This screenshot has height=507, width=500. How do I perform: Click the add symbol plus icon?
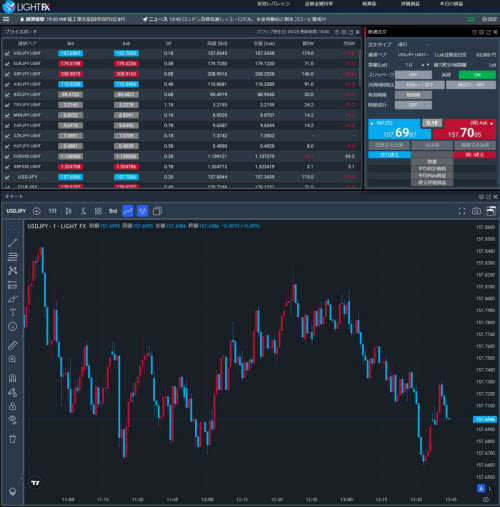[37, 211]
